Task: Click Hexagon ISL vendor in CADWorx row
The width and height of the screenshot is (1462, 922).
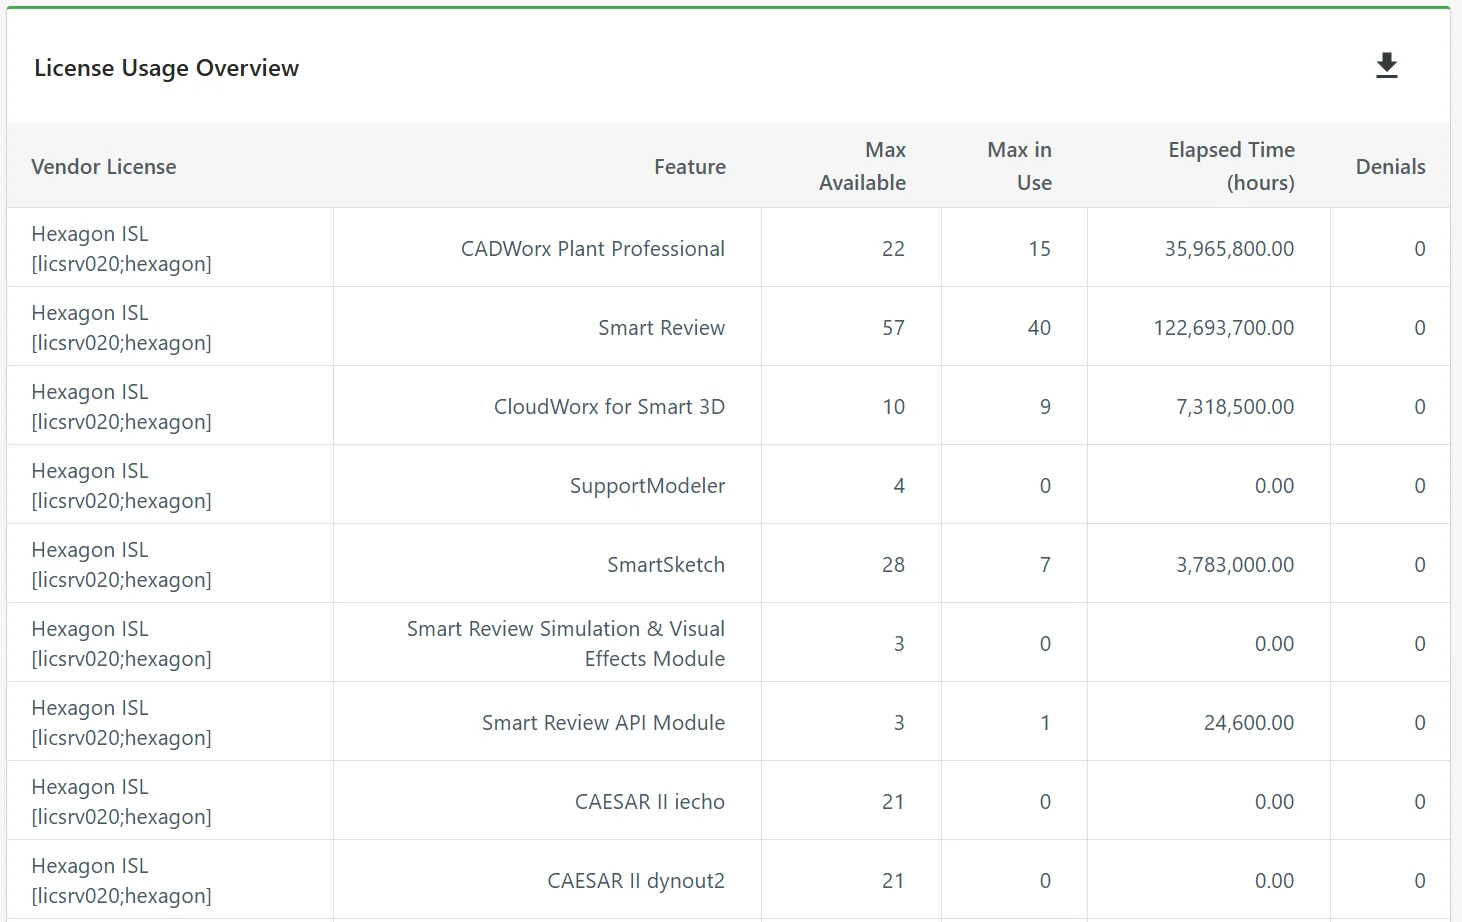Action: click(121, 249)
